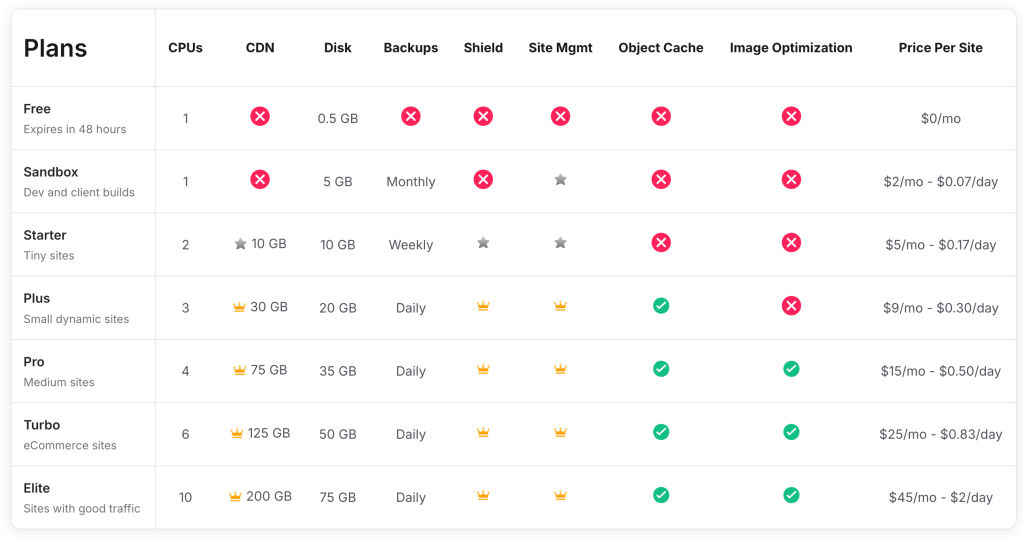Click the Plans table heading

(55, 48)
